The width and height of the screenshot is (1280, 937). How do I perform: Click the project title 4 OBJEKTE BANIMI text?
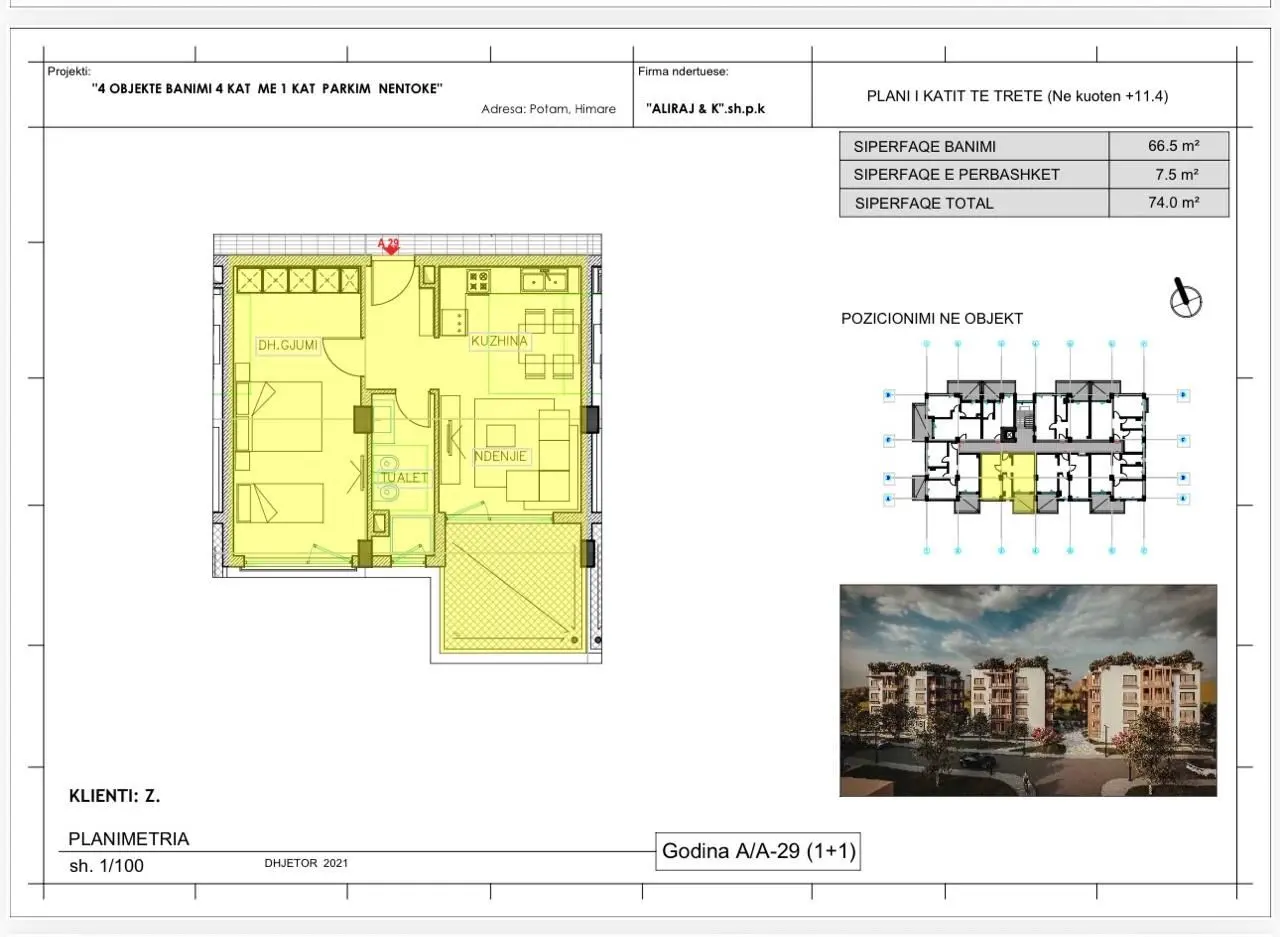coord(267,88)
